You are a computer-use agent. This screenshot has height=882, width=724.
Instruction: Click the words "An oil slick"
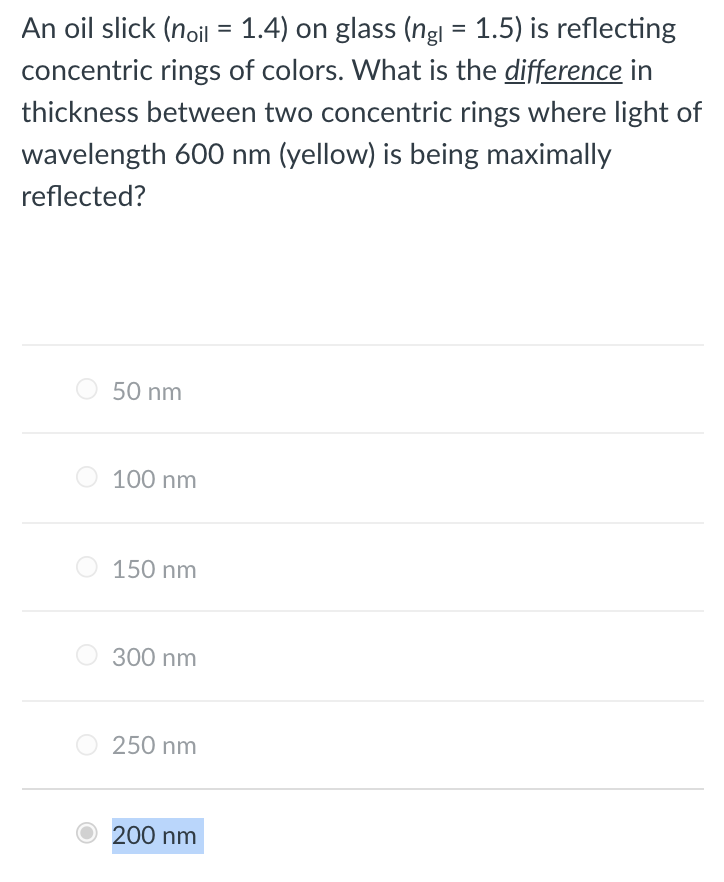(88, 28)
